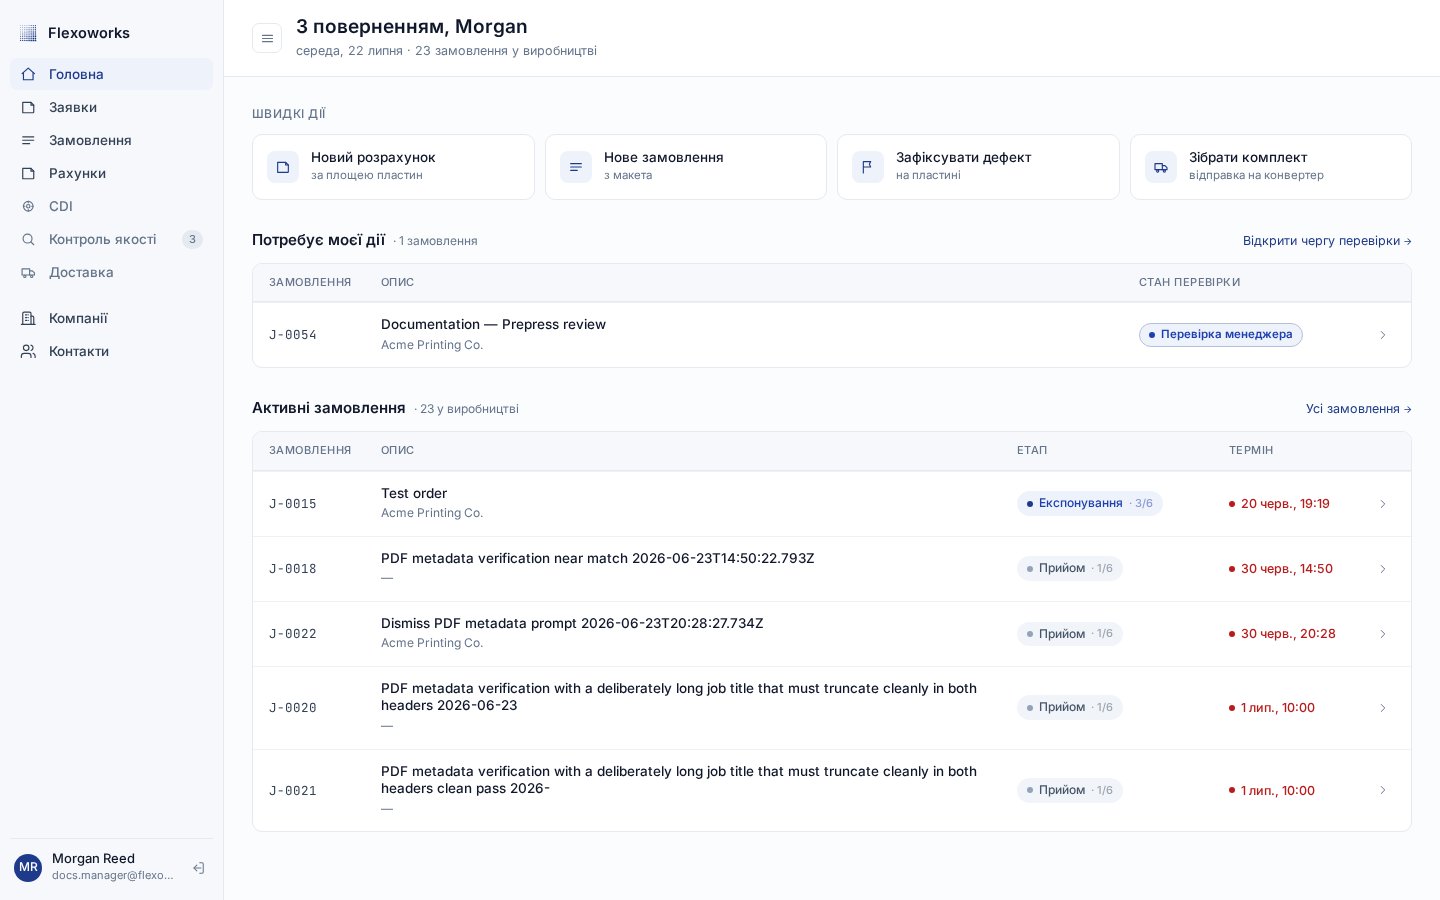Click the Новий розрахунок card icon
Screen dimensions: 1440x900
point(283,167)
